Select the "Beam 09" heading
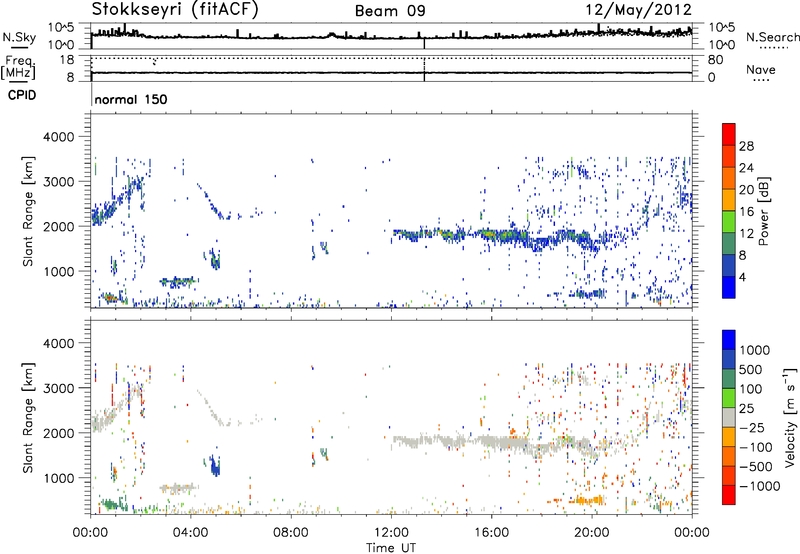The width and height of the screenshot is (800, 554). 390,11
